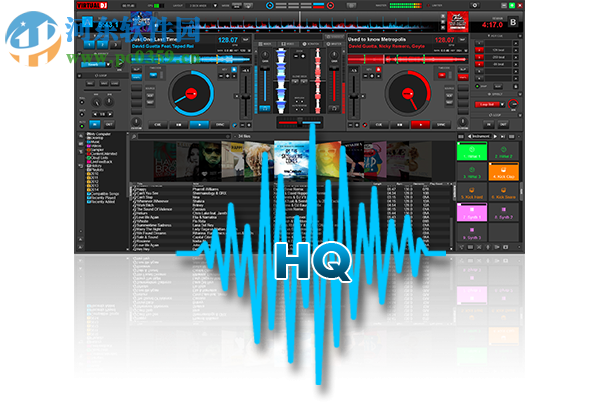Trigger sampler pad 7 Synth 1
This screenshot has width=600, height=403.
tap(472, 212)
